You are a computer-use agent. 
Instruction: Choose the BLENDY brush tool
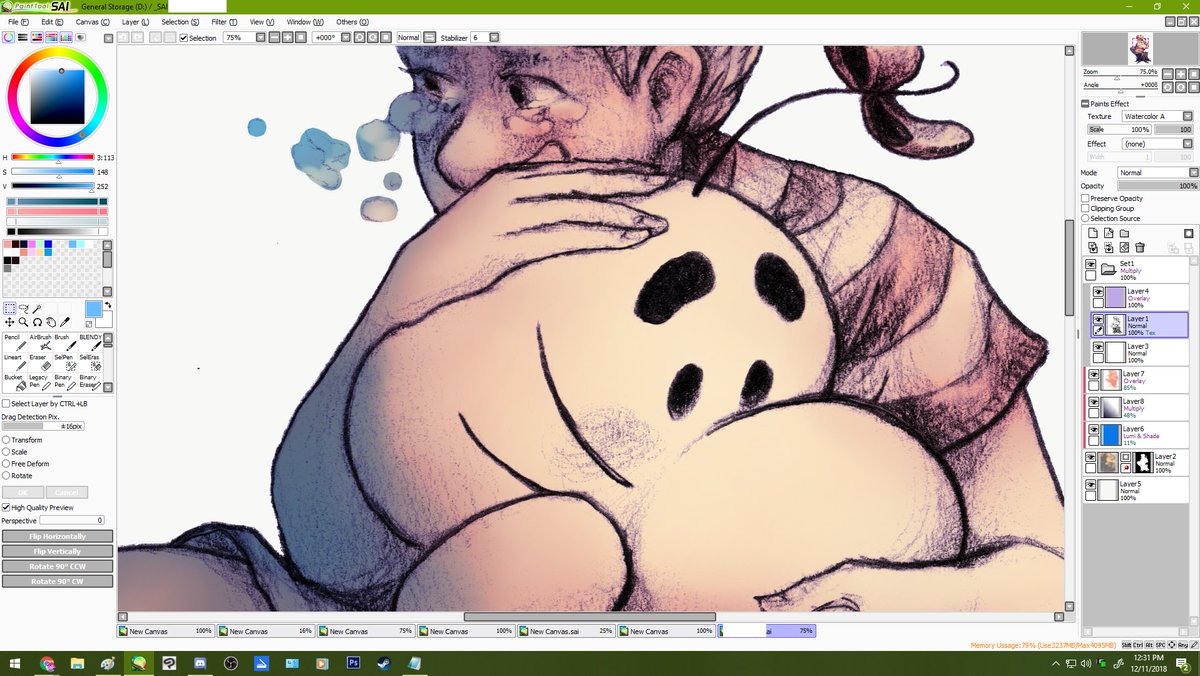click(90, 342)
